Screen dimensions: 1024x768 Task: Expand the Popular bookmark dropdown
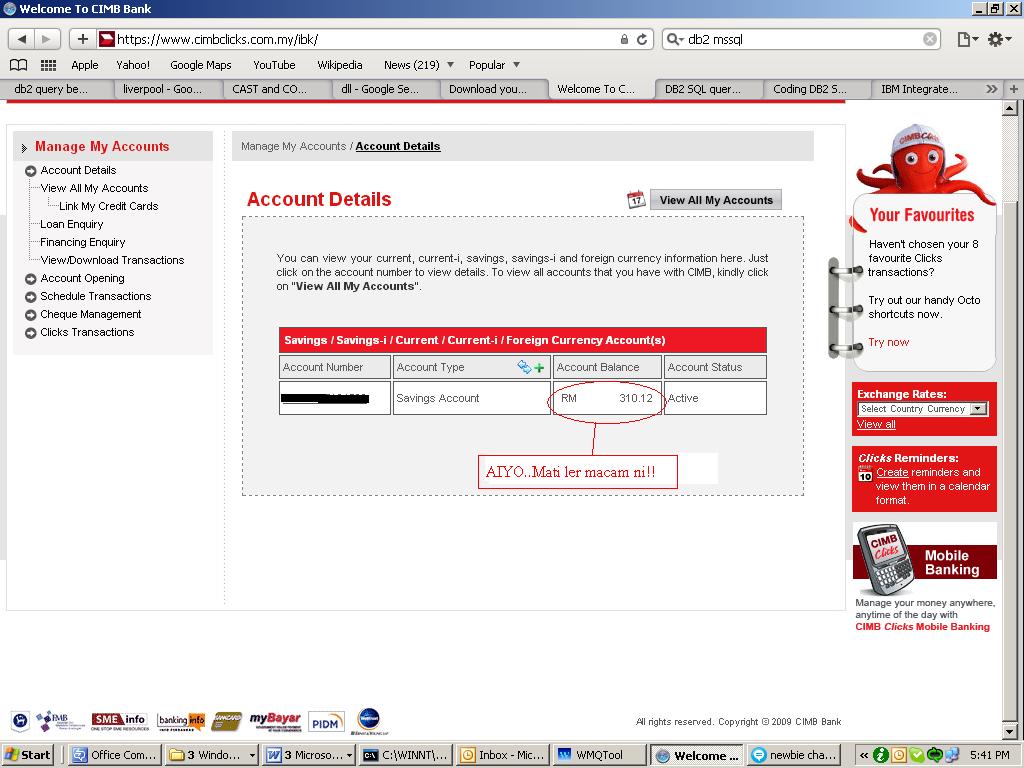click(x=517, y=65)
